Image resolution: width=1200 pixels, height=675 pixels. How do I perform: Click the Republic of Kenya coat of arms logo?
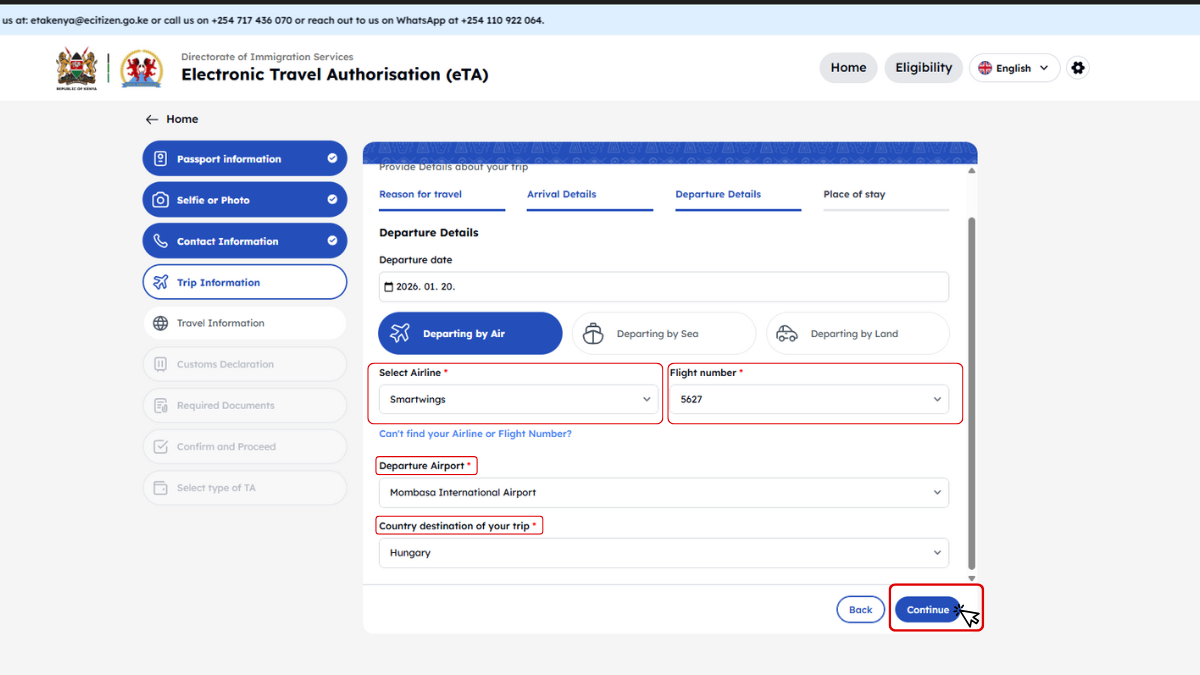point(76,69)
